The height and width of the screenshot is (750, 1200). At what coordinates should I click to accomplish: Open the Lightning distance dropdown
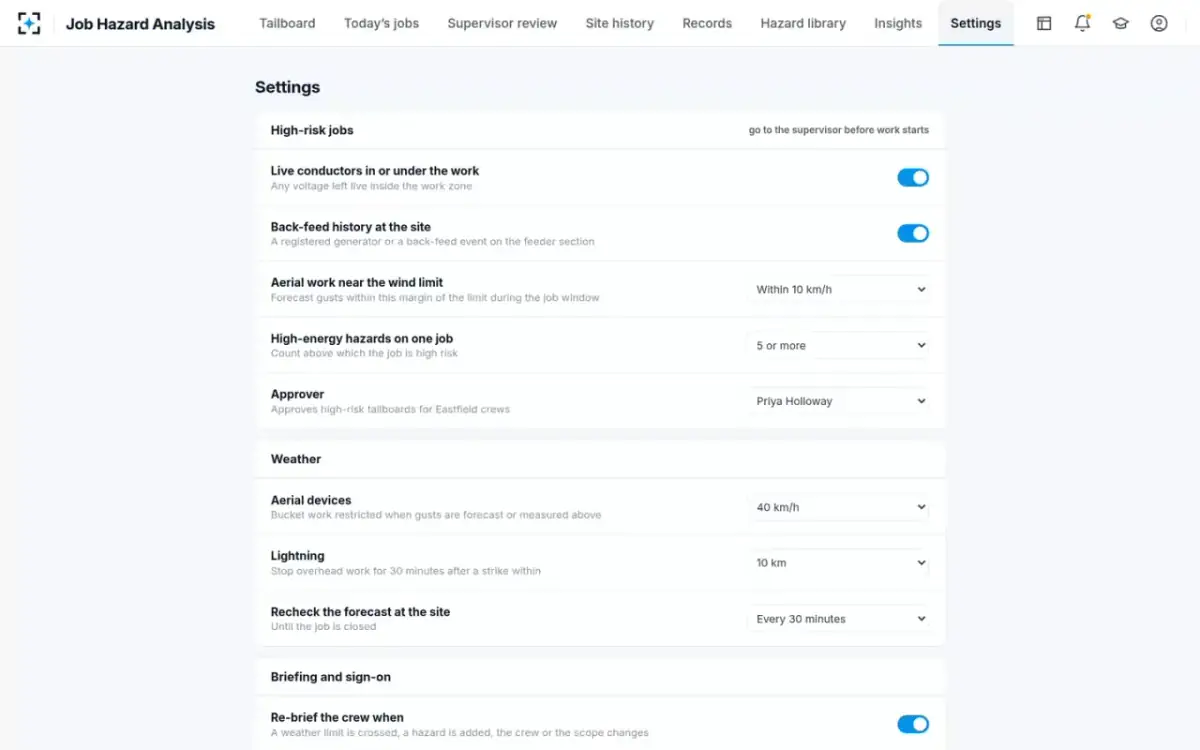tap(838, 563)
